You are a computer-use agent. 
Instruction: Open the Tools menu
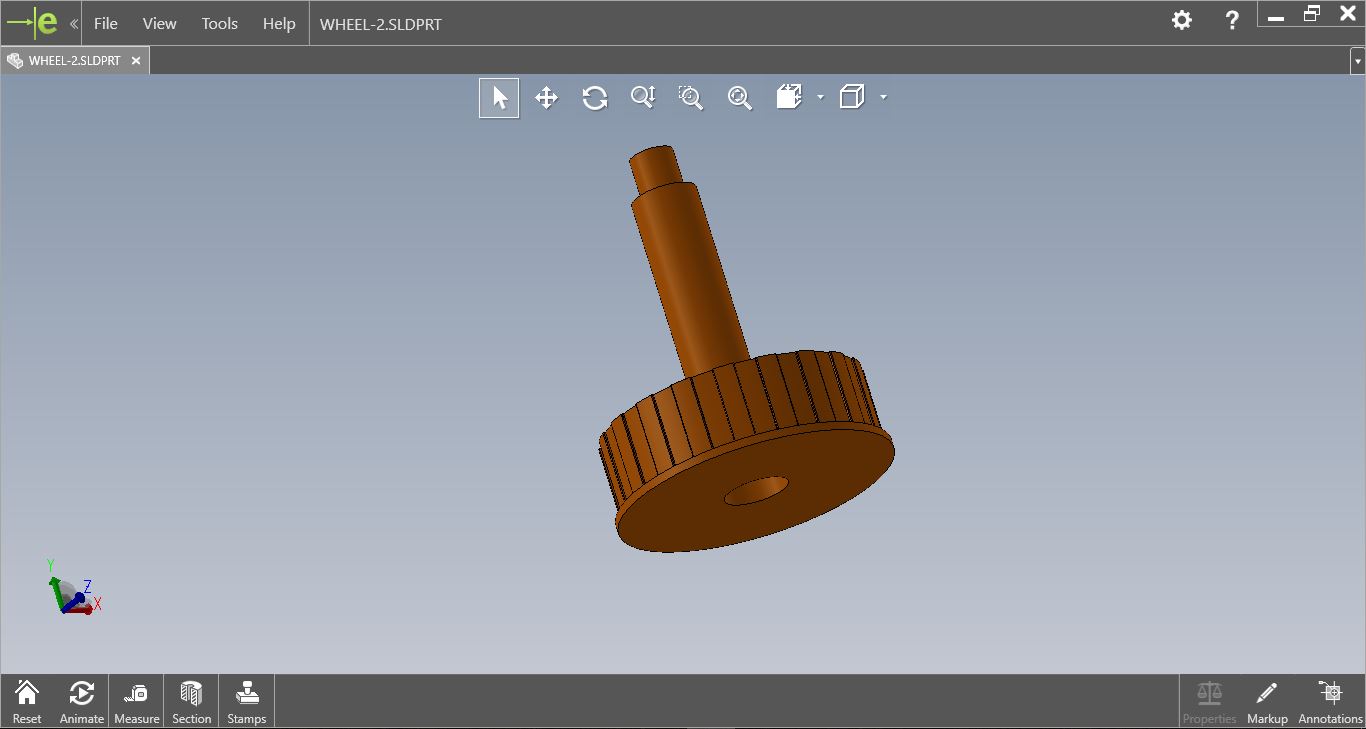point(220,23)
